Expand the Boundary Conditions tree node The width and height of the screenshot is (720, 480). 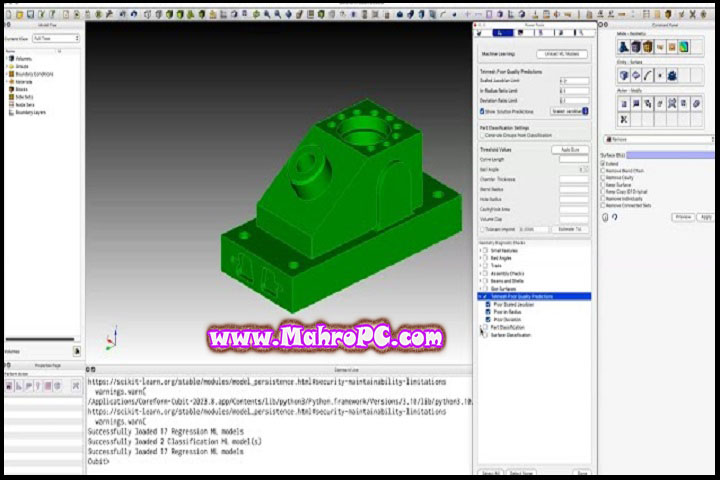pyautogui.click(x=6, y=74)
